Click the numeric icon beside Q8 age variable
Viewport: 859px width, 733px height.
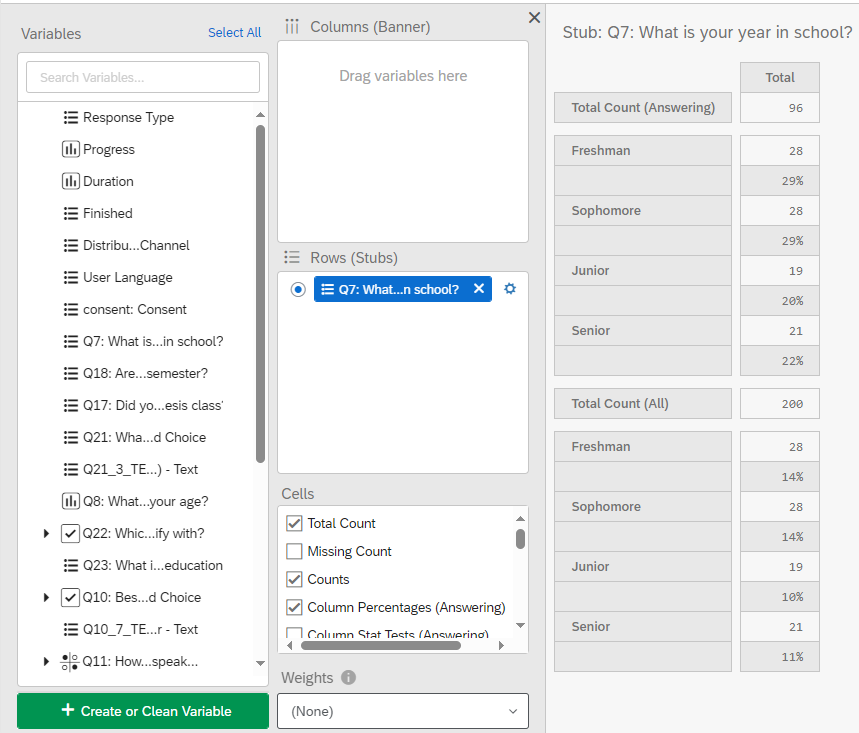(x=71, y=501)
